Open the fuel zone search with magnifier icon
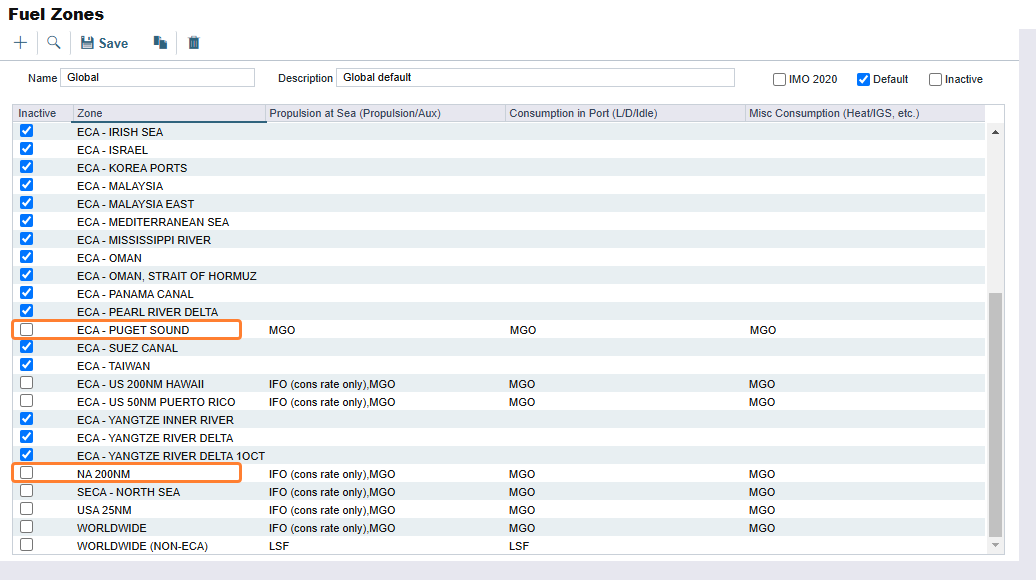The width and height of the screenshot is (1036, 580). (54, 43)
